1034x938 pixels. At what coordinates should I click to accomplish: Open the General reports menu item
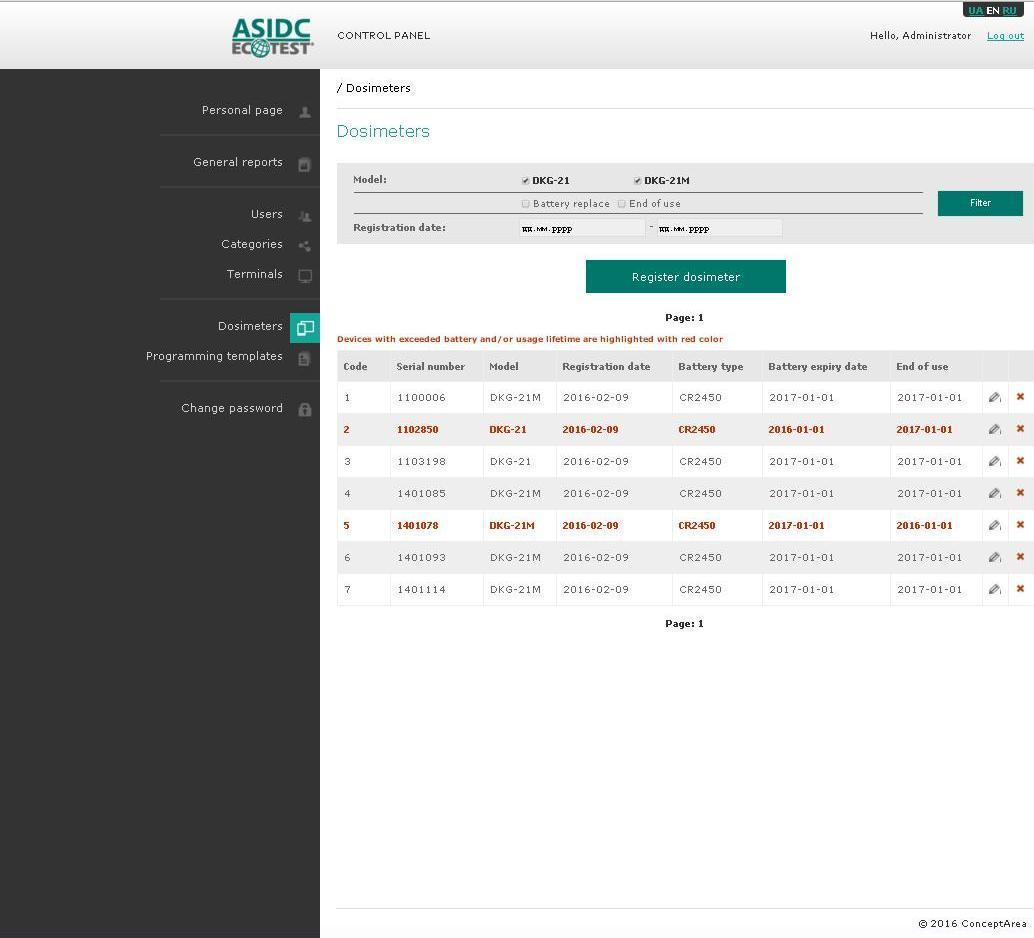pos(238,162)
